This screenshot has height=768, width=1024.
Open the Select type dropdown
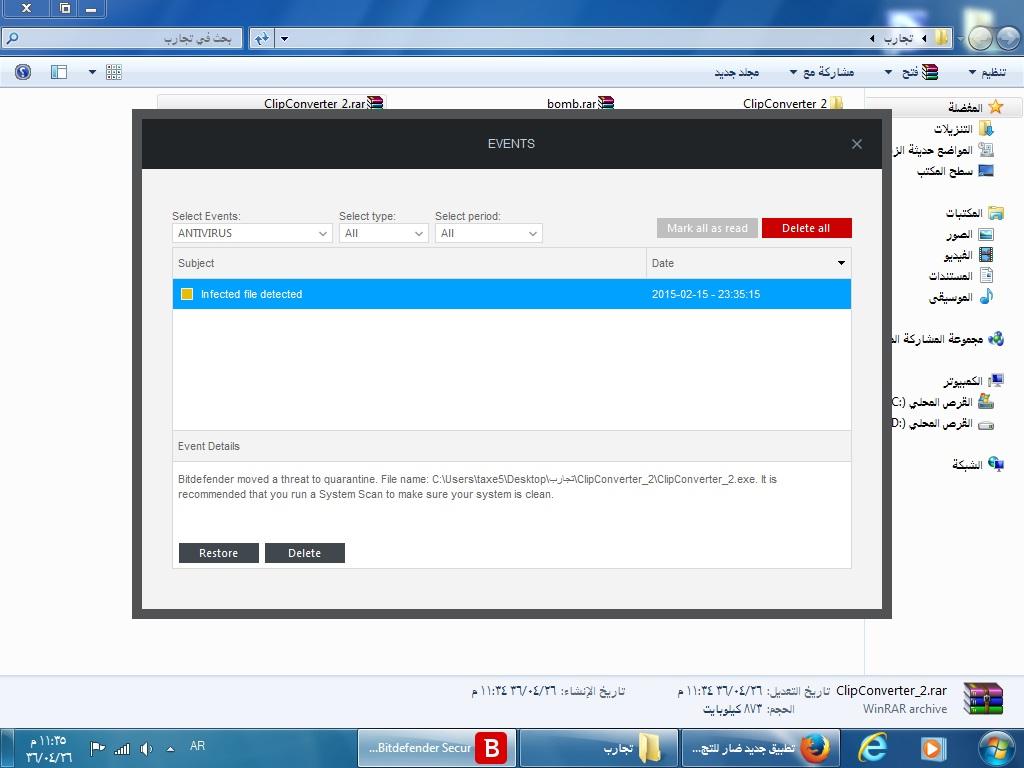coord(383,233)
